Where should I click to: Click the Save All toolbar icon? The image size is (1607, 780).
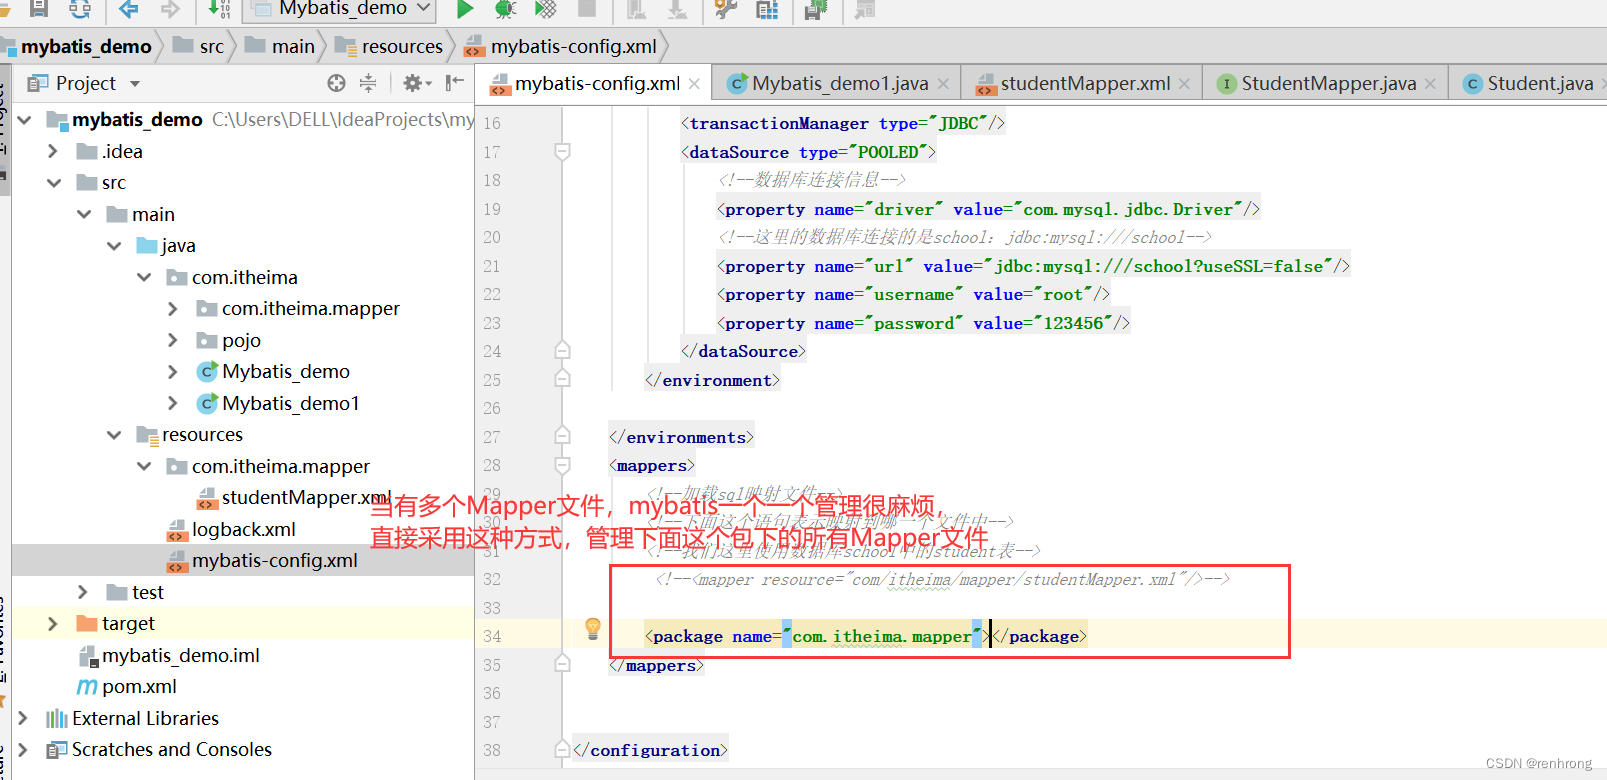pyautogui.click(x=38, y=8)
